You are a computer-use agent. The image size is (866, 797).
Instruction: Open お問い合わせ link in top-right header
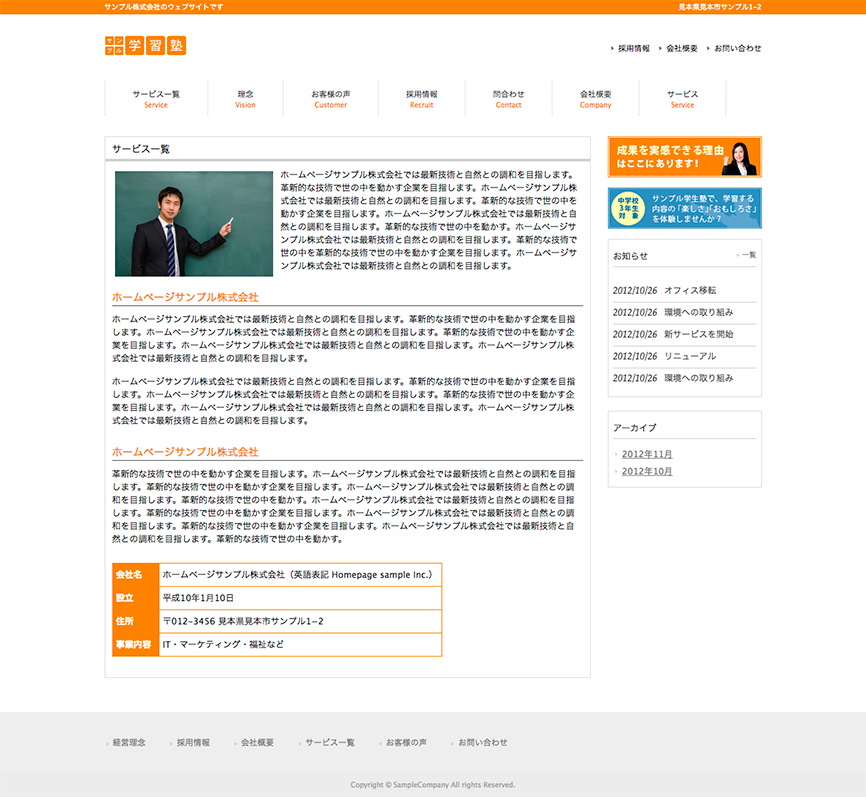pos(737,49)
